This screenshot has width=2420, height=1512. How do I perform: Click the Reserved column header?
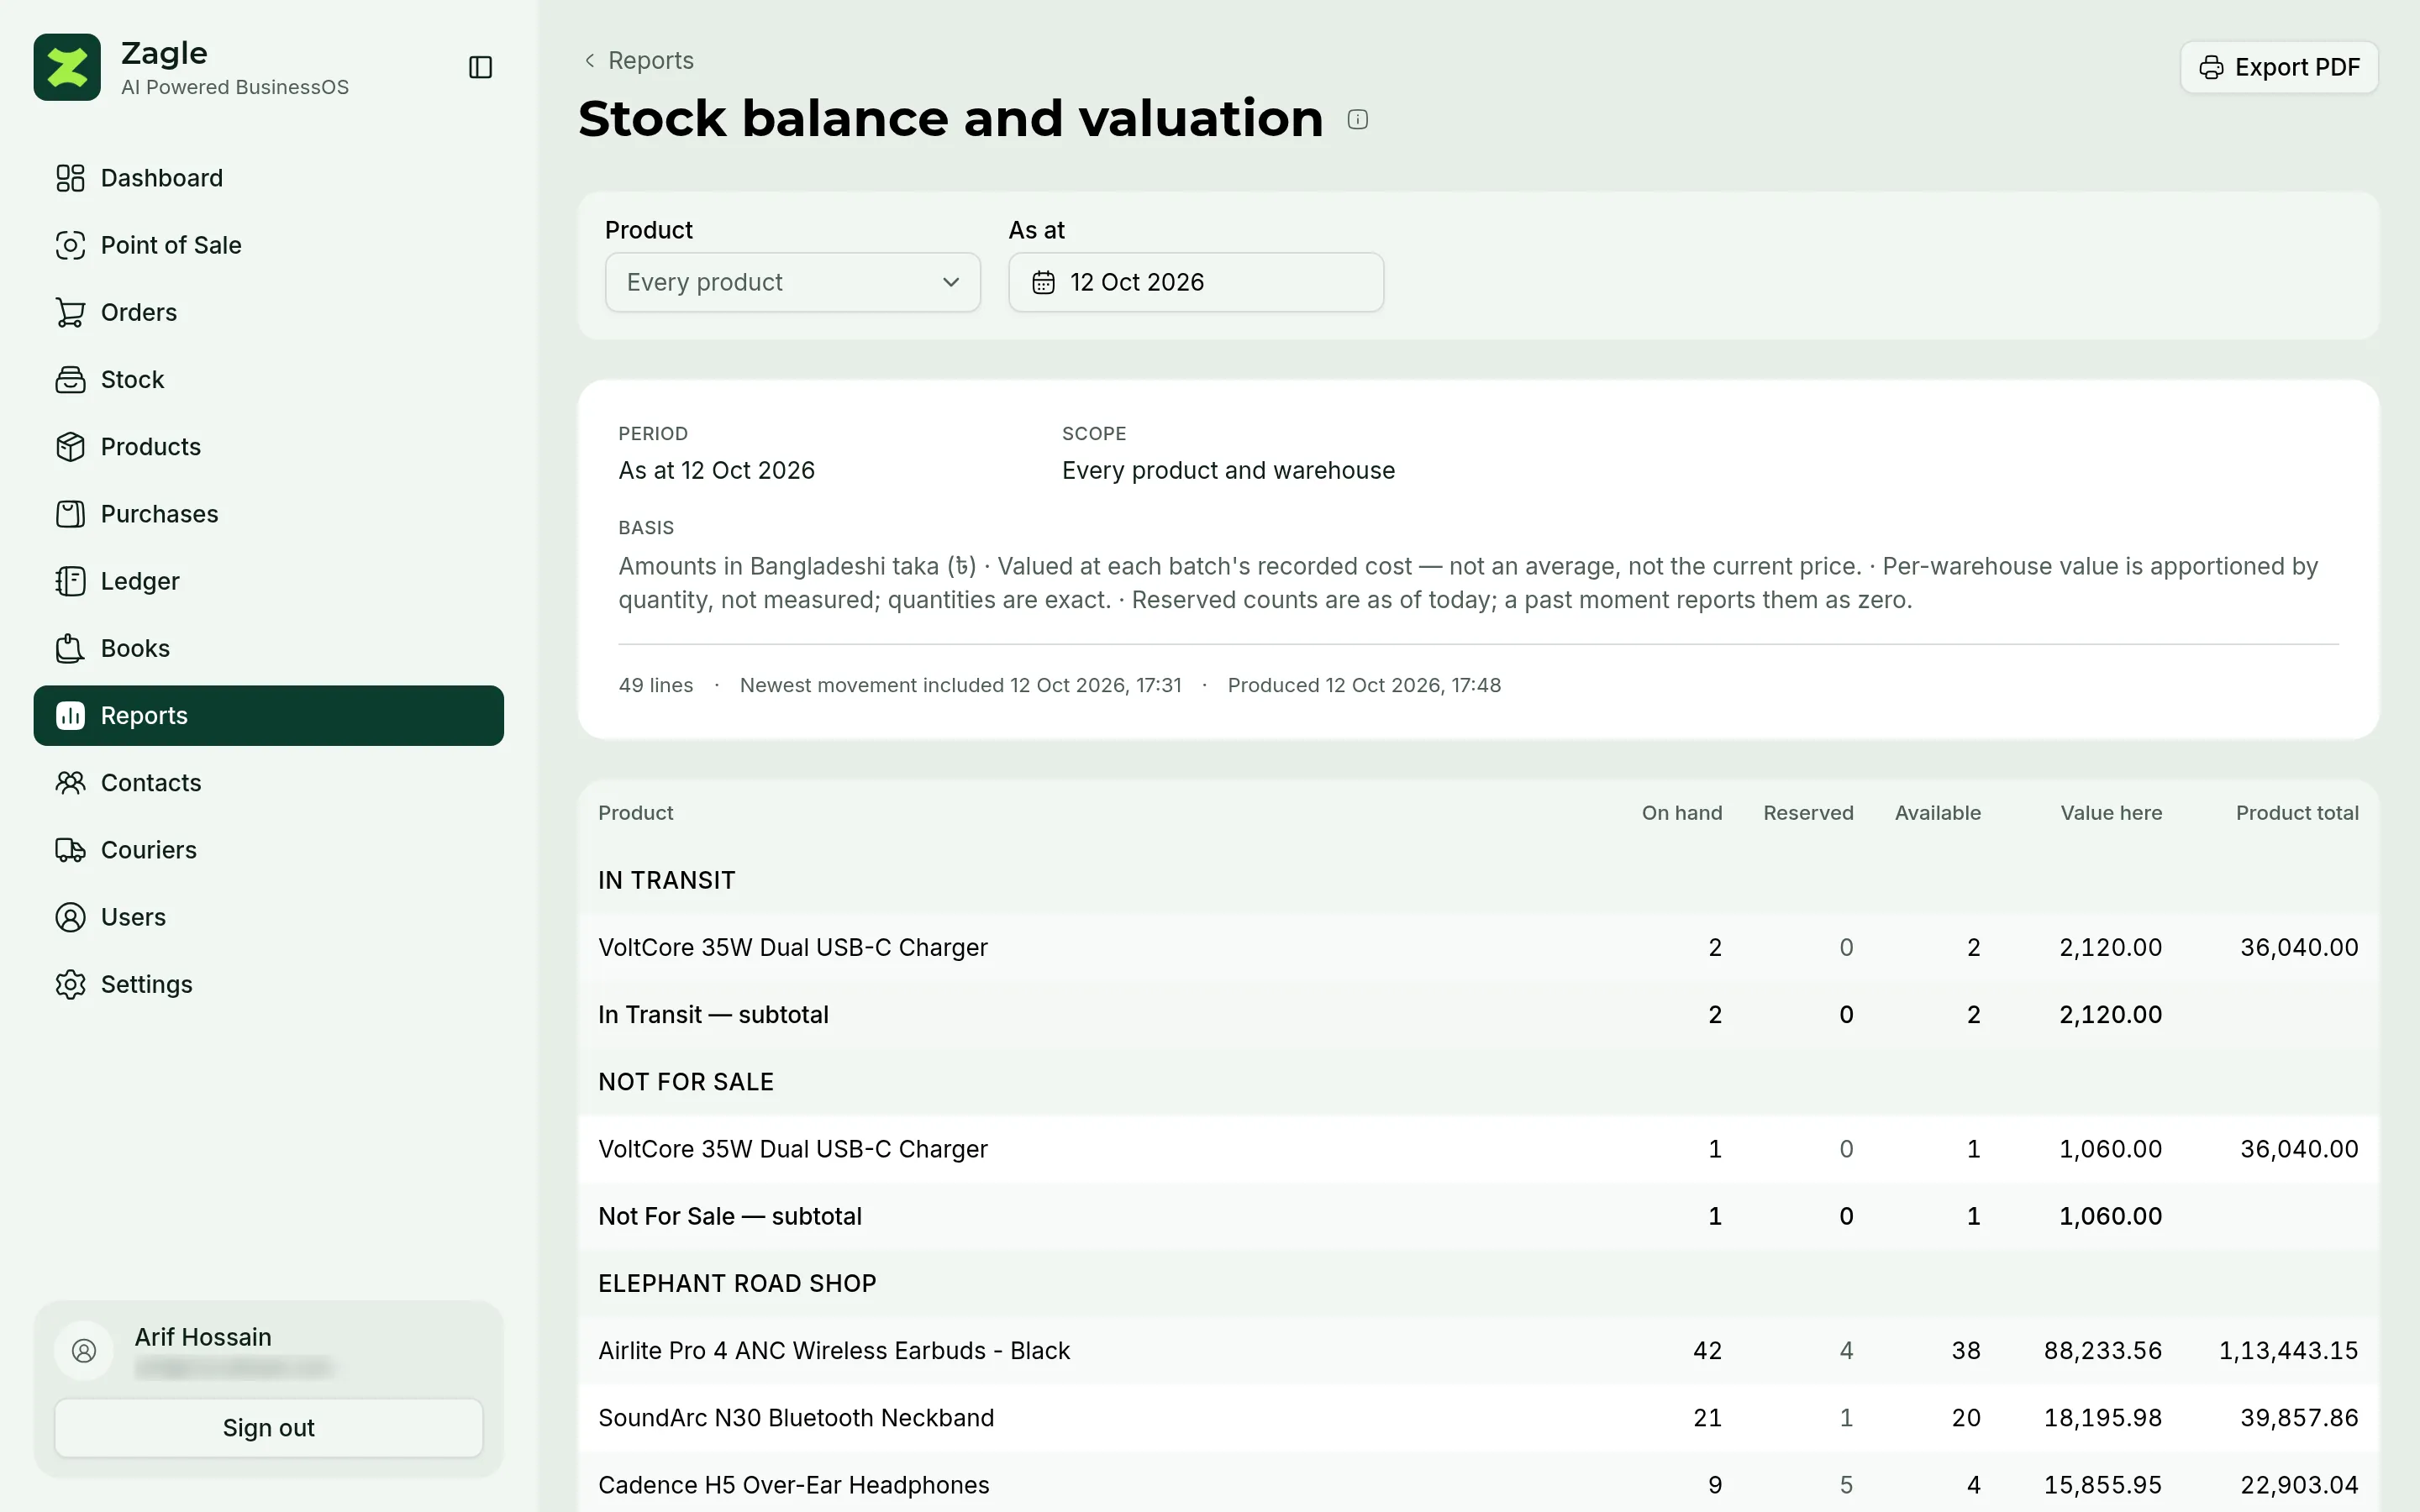pos(1808,813)
